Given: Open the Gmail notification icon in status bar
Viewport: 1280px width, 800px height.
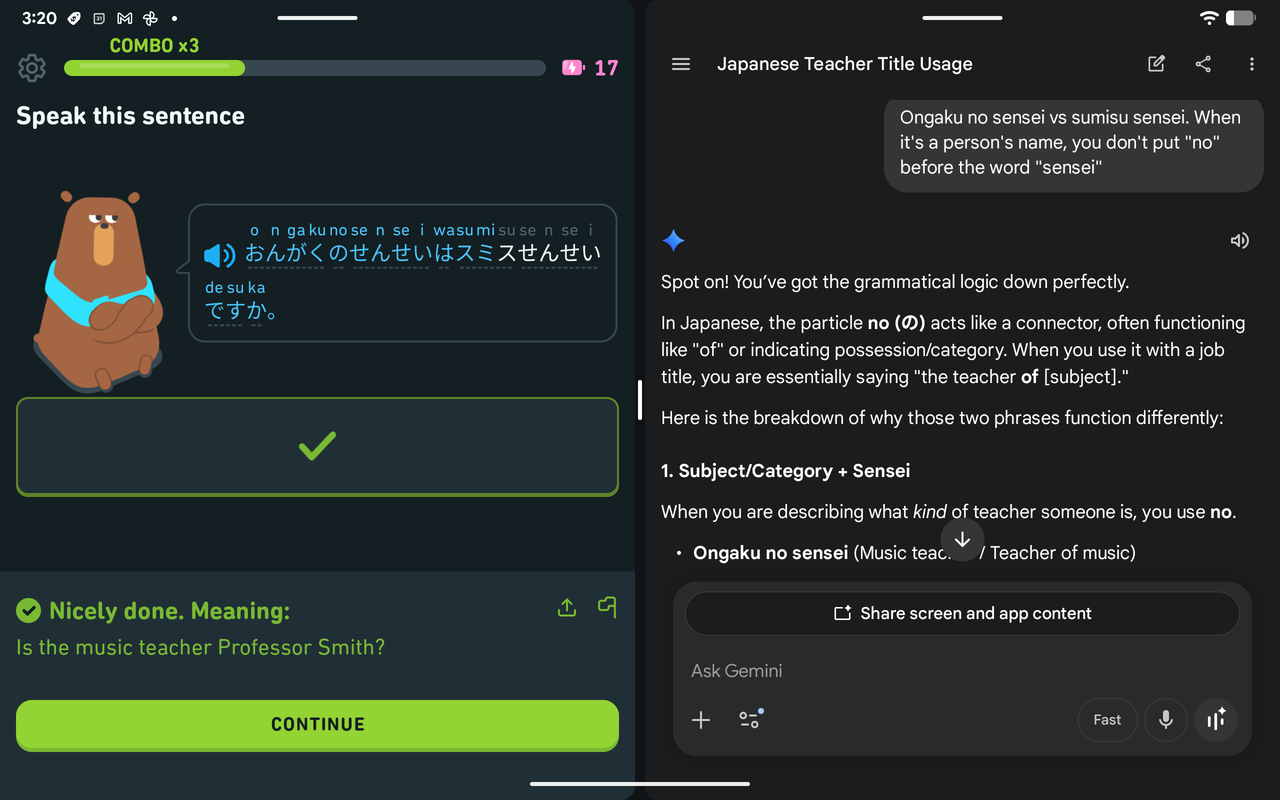Looking at the screenshot, I should [x=125, y=18].
